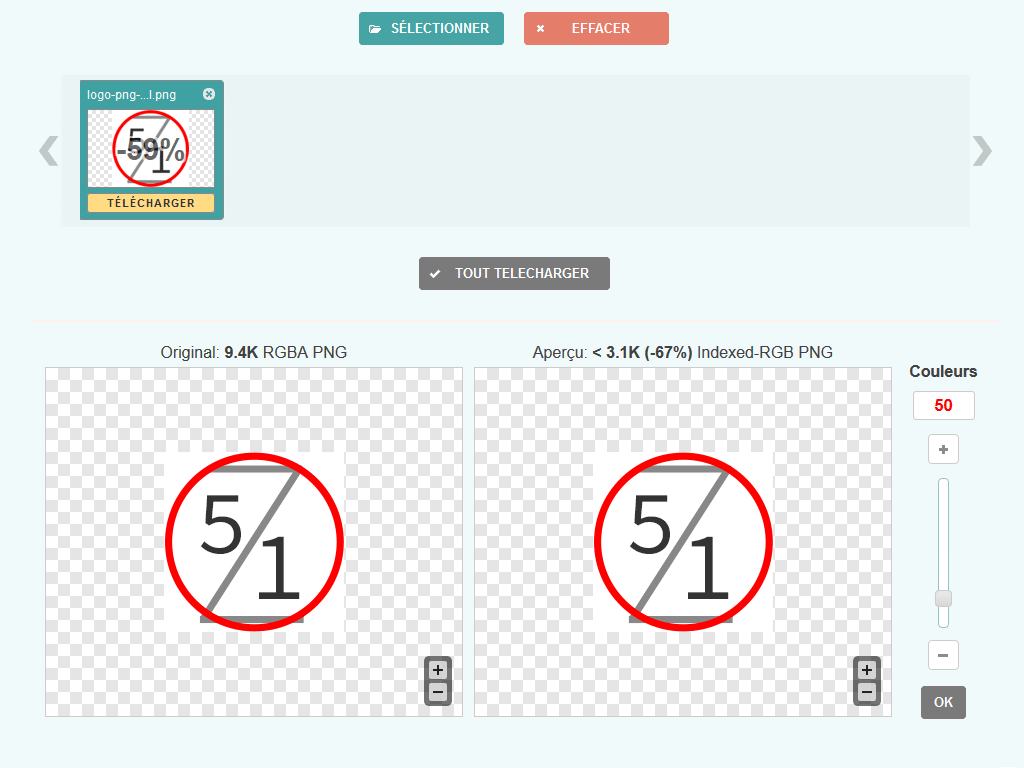Increase colors with the plus button
The width and height of the screenshot is (1024, 768).
(x=943, y=450)
